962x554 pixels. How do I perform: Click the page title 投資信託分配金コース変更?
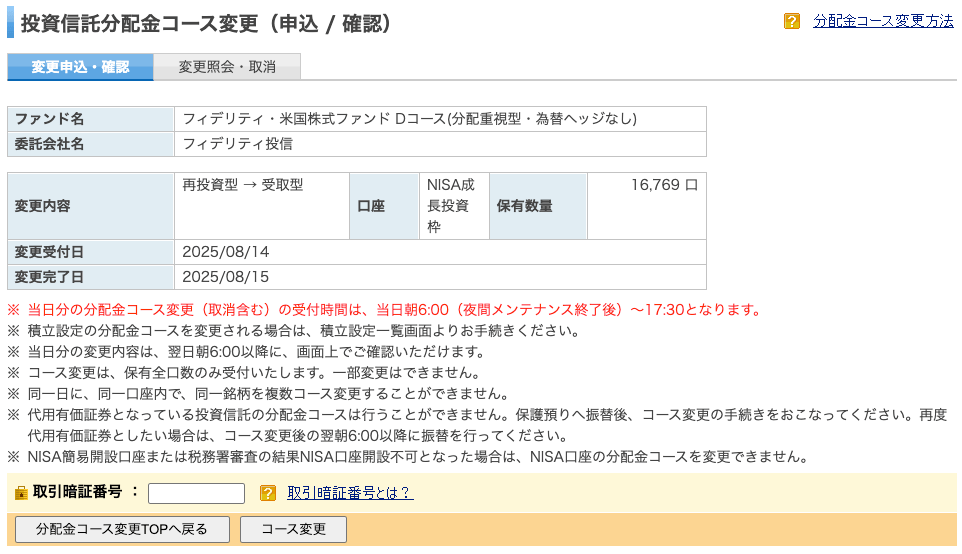click(206, 23)
